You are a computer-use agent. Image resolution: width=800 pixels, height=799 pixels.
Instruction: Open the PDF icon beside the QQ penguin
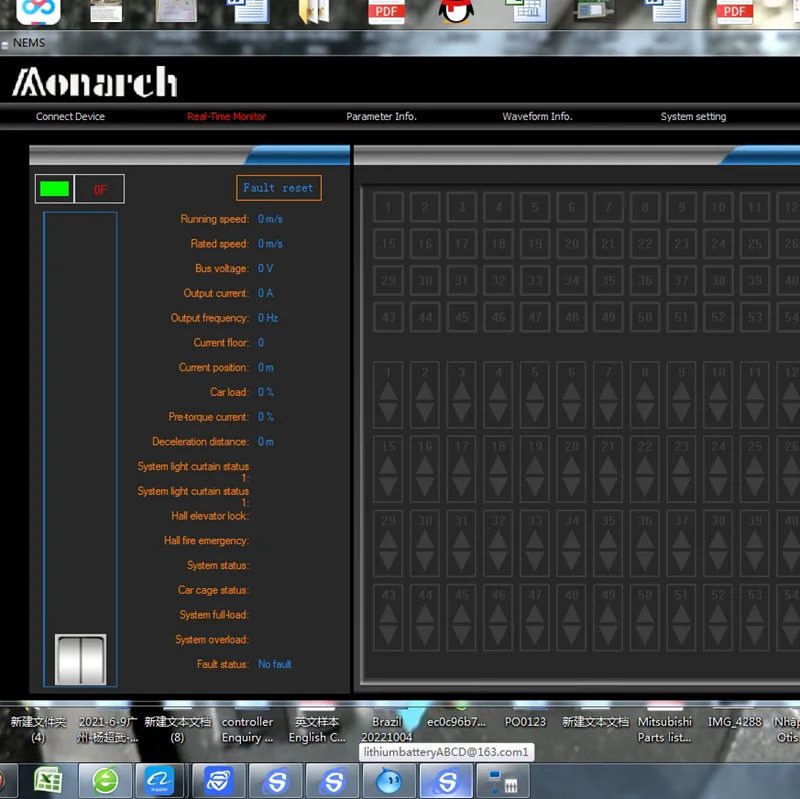pos(386,11)
